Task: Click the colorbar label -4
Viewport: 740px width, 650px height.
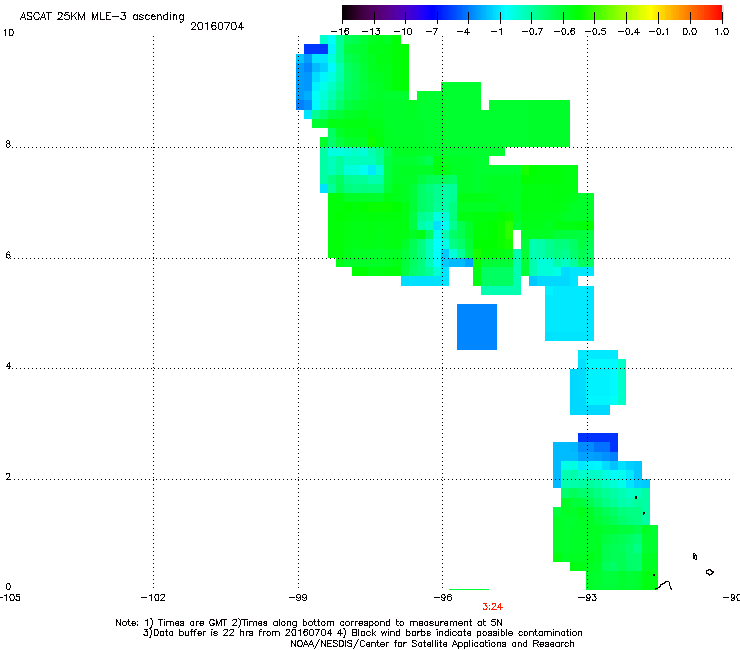Action: 463,32
